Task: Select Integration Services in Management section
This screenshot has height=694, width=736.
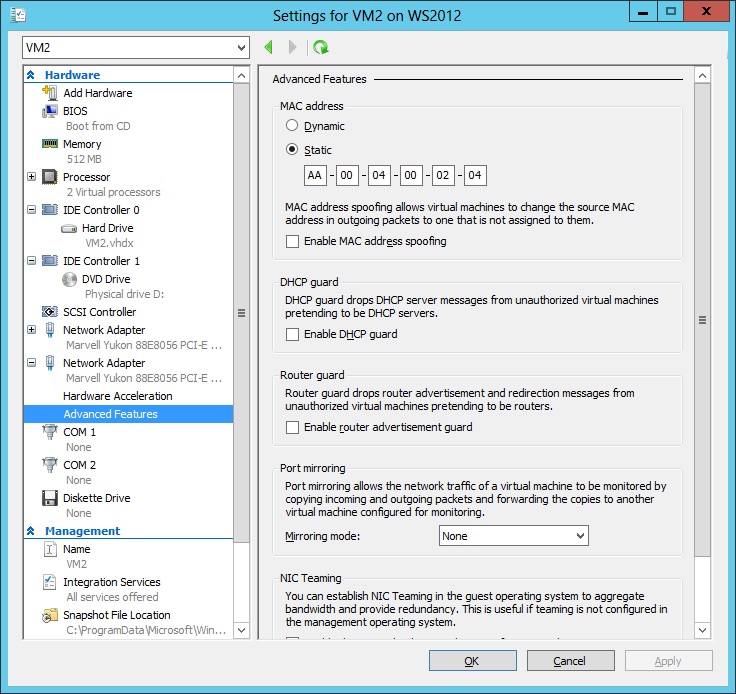Action: coord(111,582)
